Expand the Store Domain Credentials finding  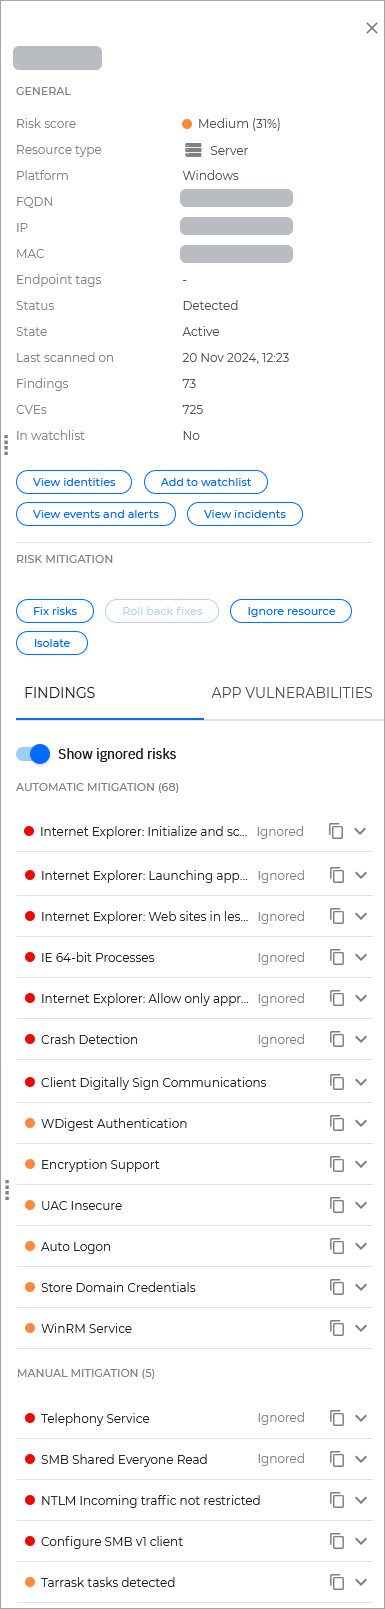pos(361,1287)
